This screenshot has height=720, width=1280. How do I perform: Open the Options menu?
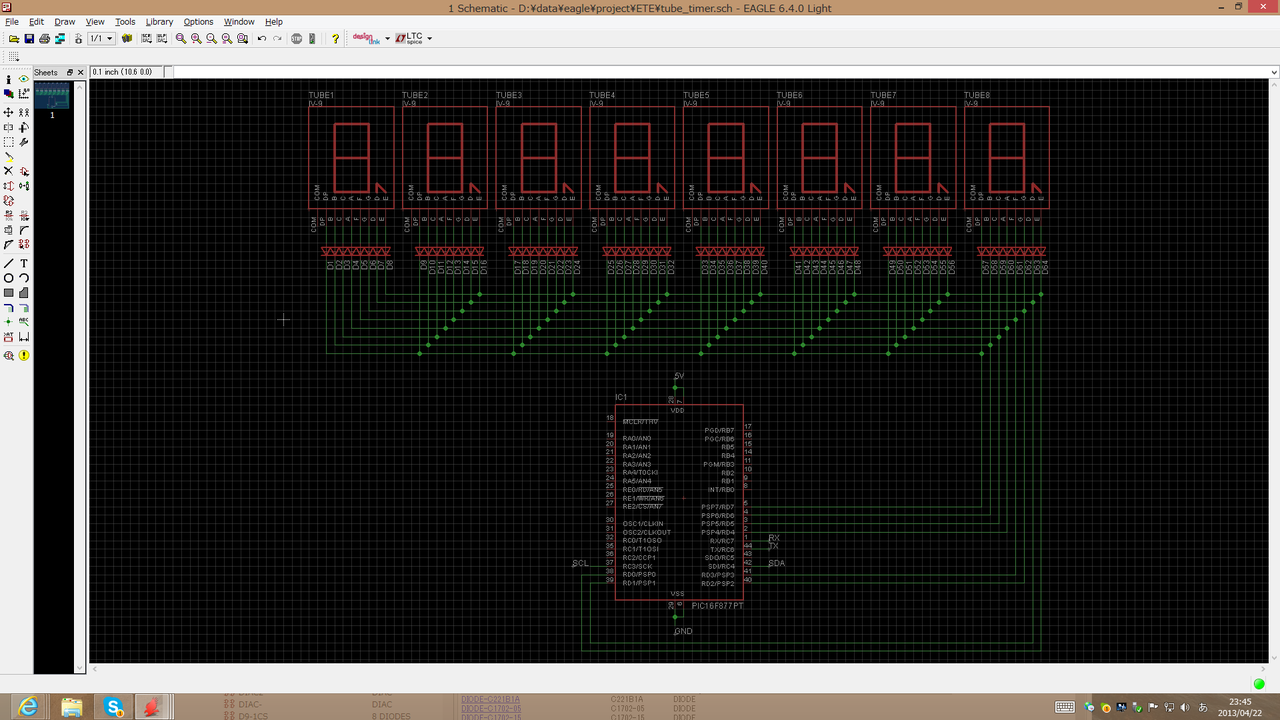pyautogui.click(x=198, y=21)
